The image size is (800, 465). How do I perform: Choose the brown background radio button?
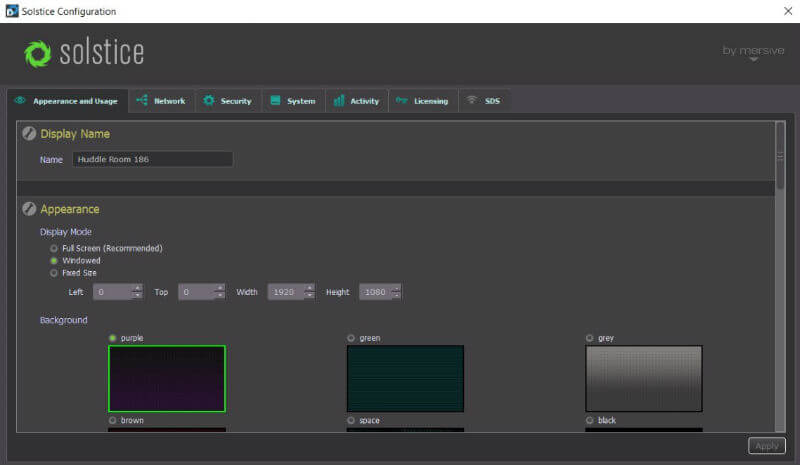click(x=113, y=420)
